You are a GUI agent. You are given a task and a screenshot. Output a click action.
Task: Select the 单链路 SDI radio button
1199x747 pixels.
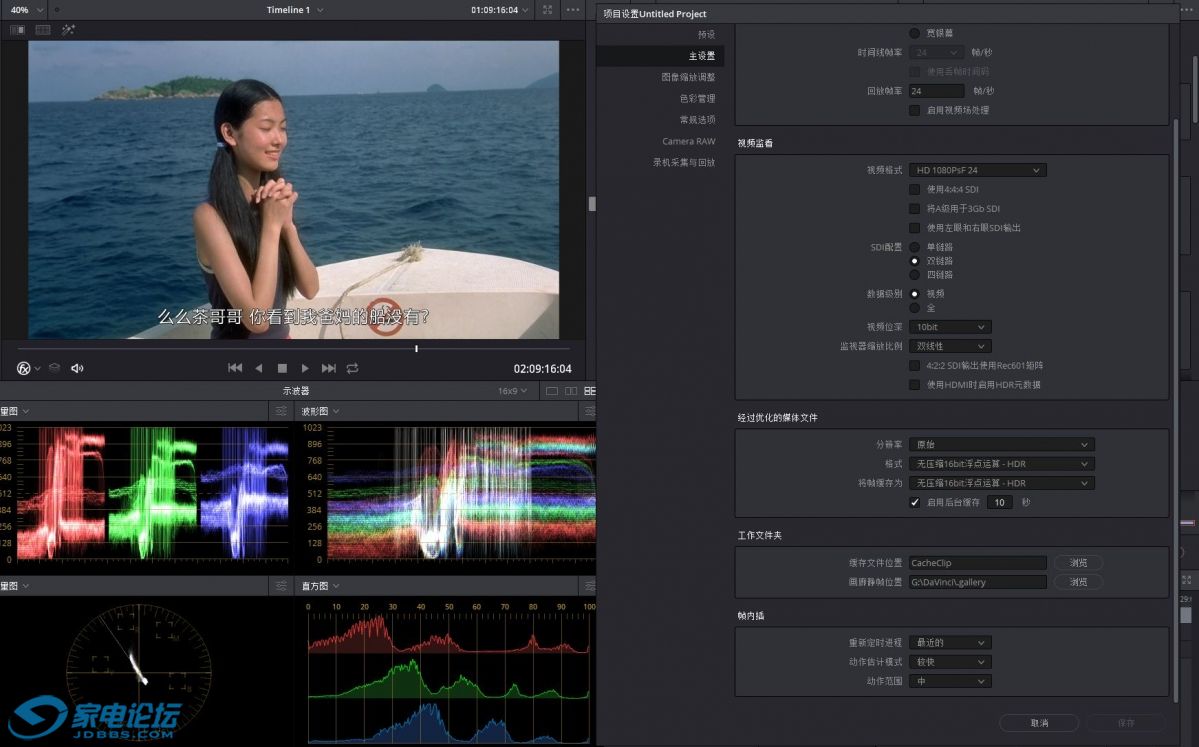914,247
